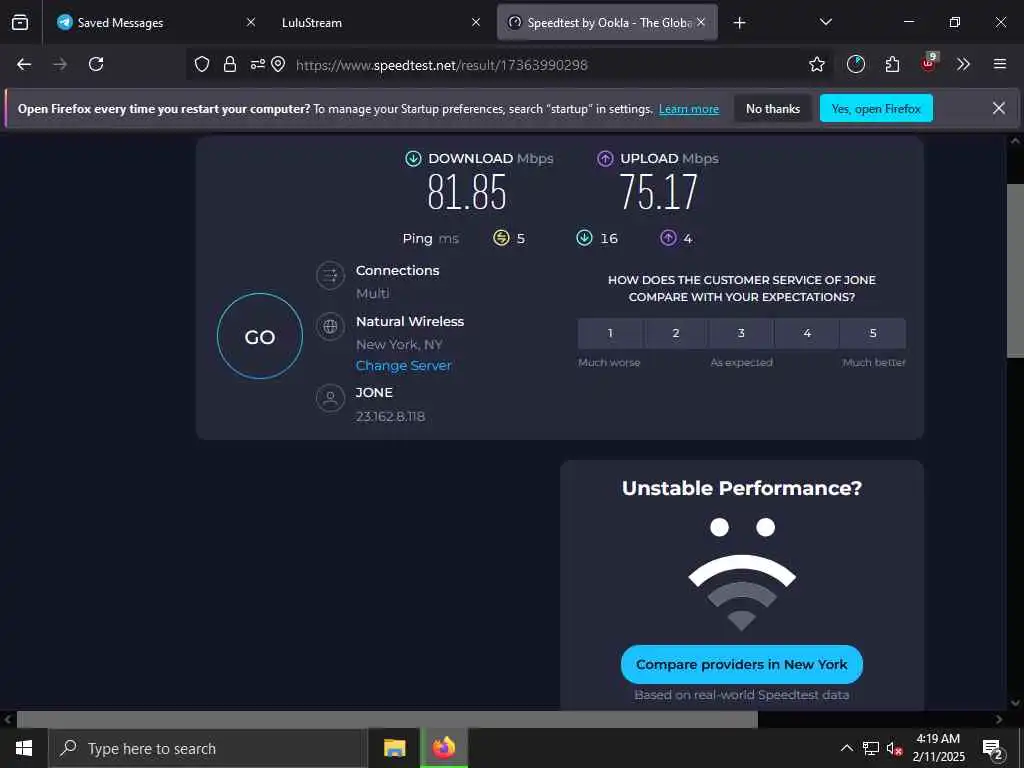This screenshot has height=768, width=1024.
Task: List all tabs dropdown arrow
Action: click(x=826, y=22)
